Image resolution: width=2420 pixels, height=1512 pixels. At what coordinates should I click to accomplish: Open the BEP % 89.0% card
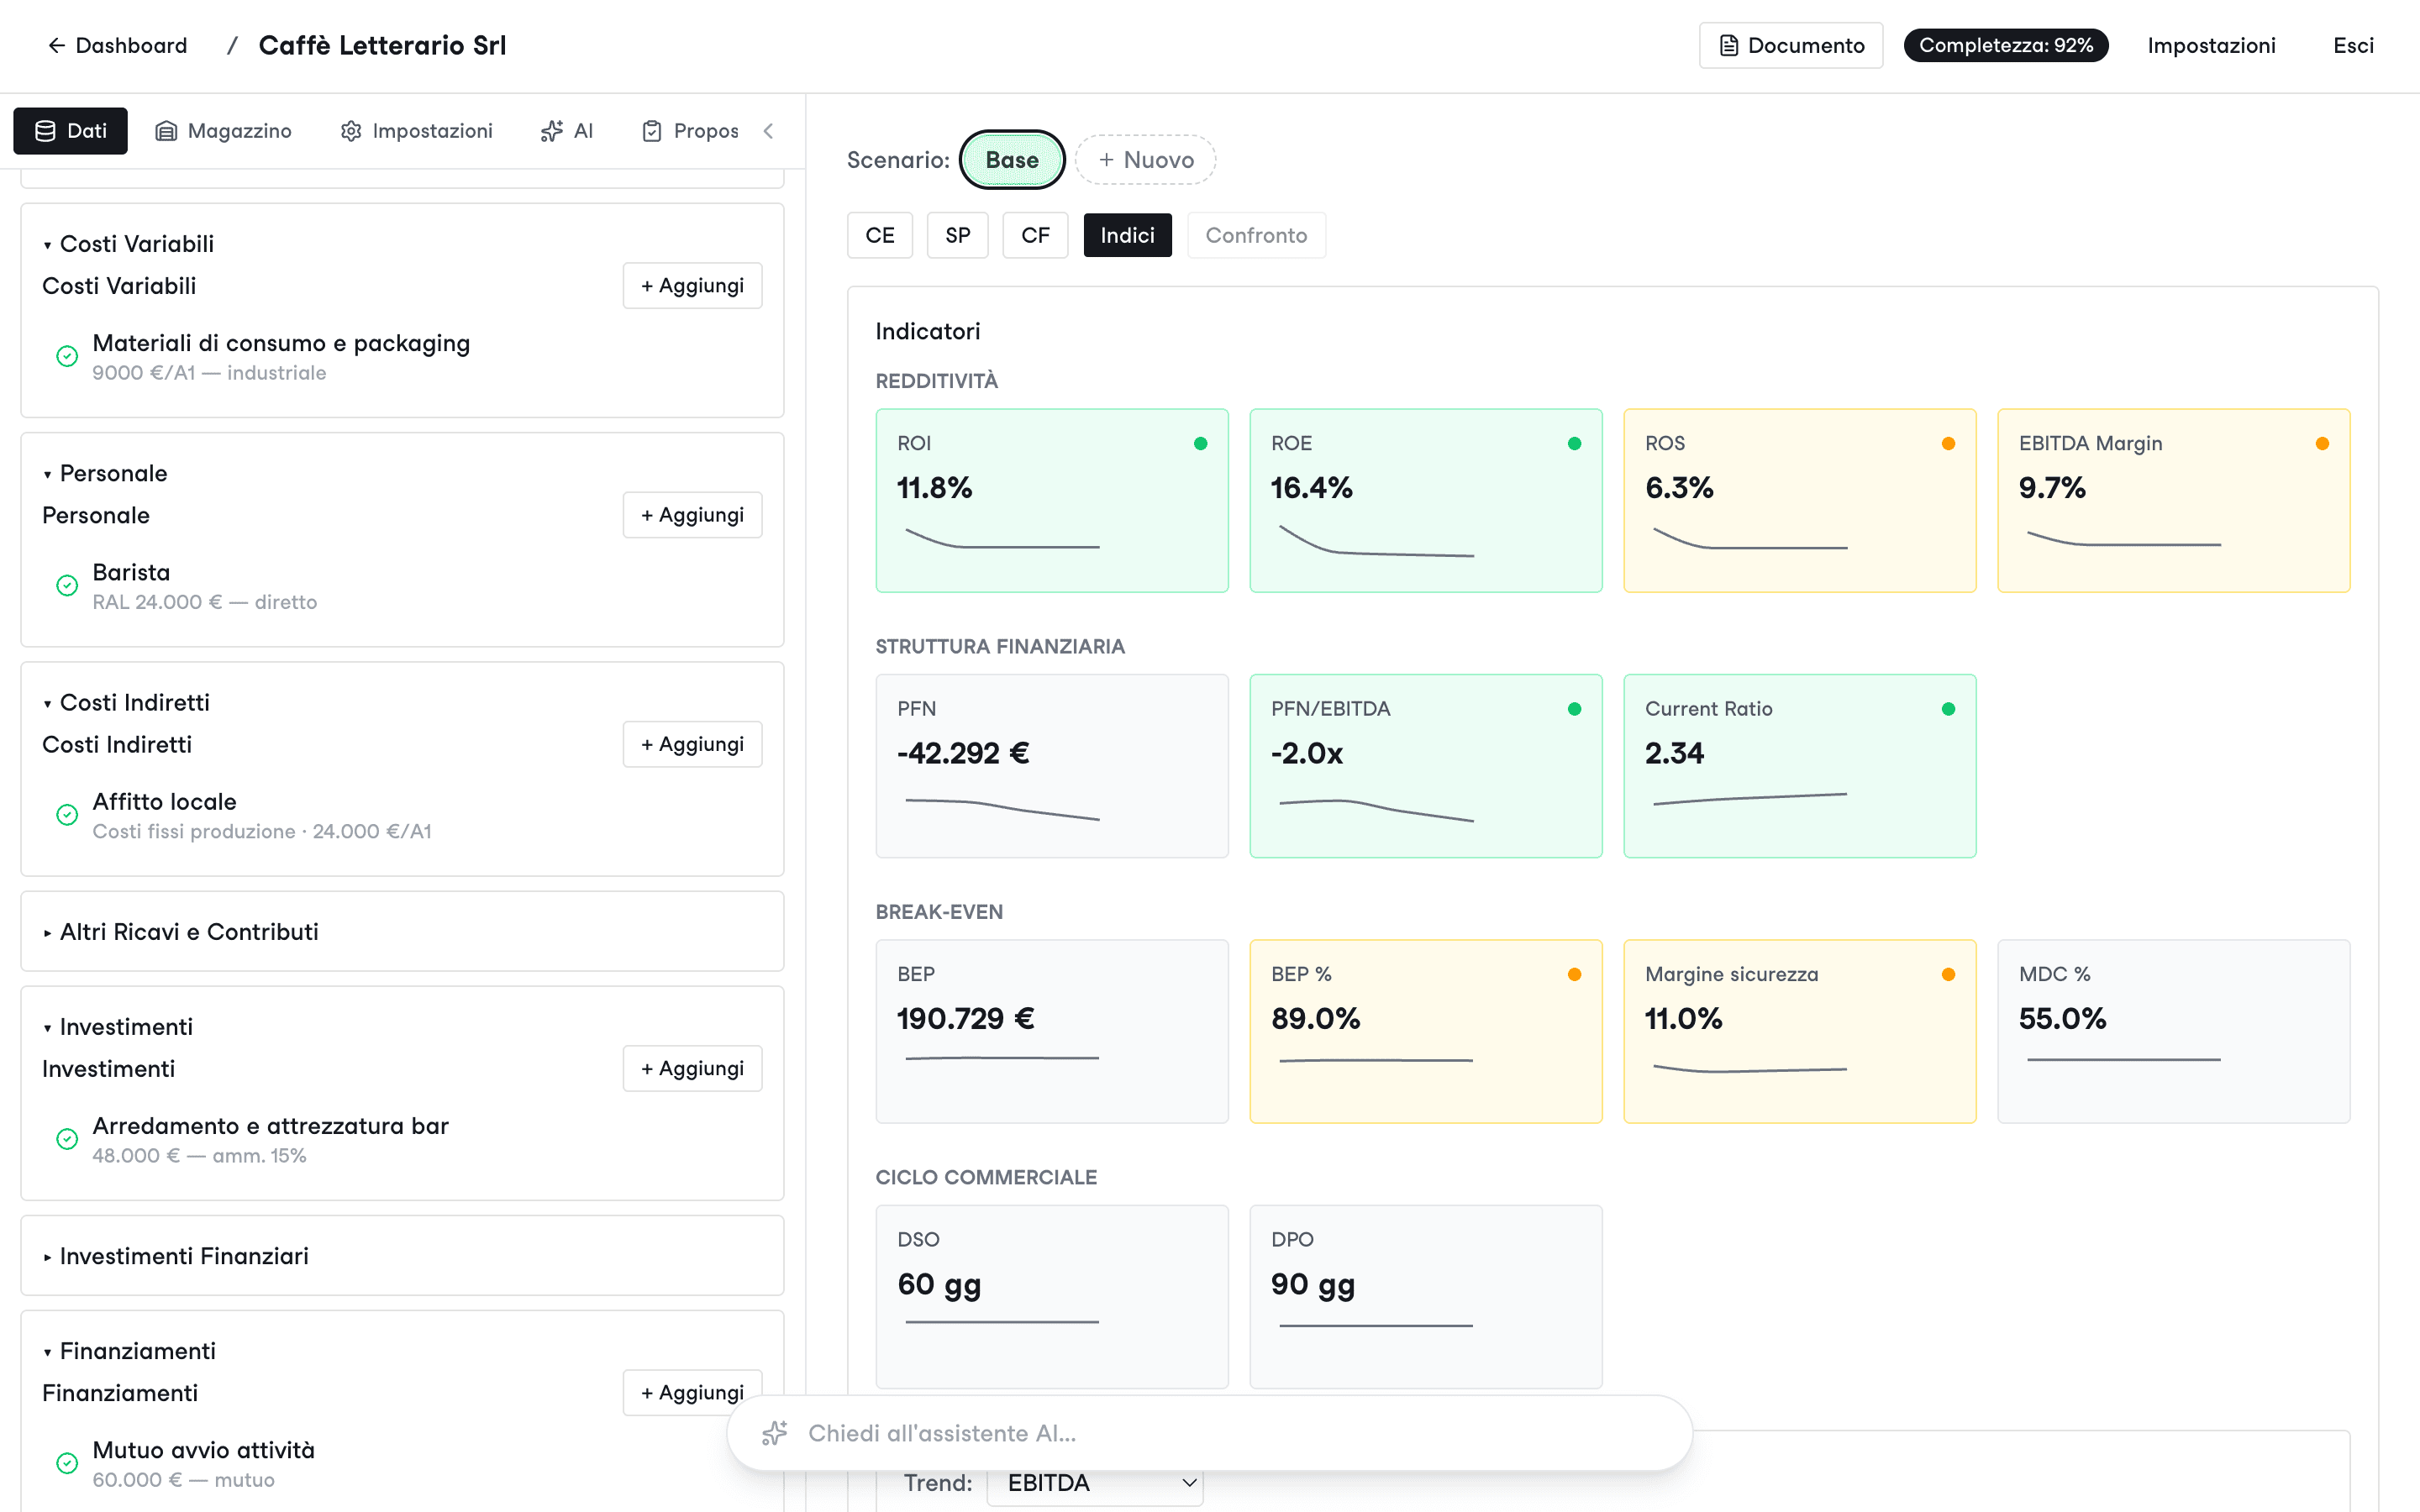[1426, 1031]
